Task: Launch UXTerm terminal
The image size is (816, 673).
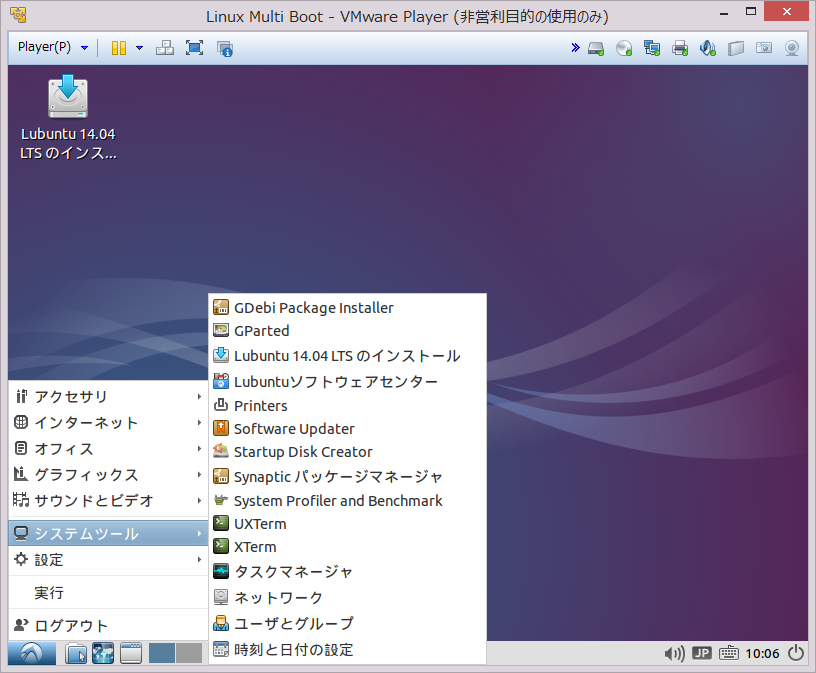Action: (347, 524)
